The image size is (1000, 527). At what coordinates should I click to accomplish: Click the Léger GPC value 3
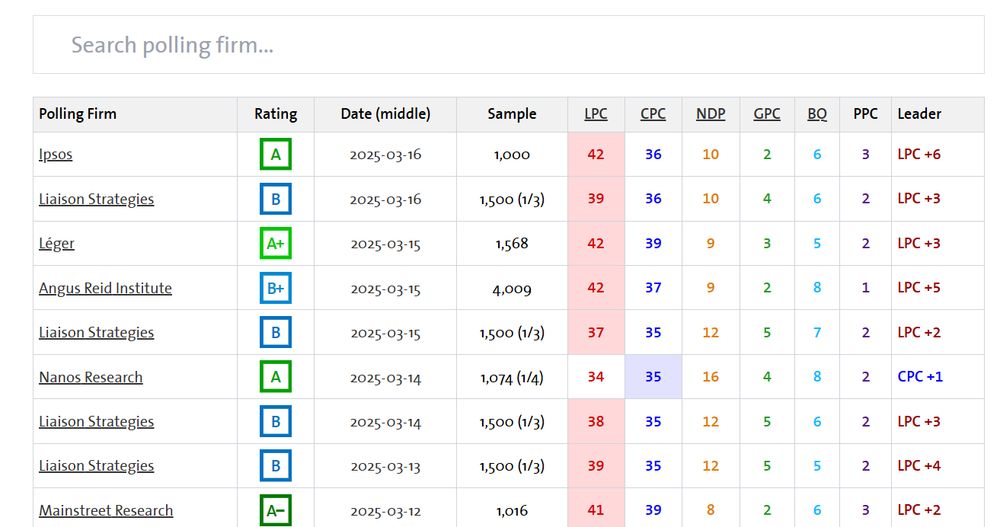(767, 244)
